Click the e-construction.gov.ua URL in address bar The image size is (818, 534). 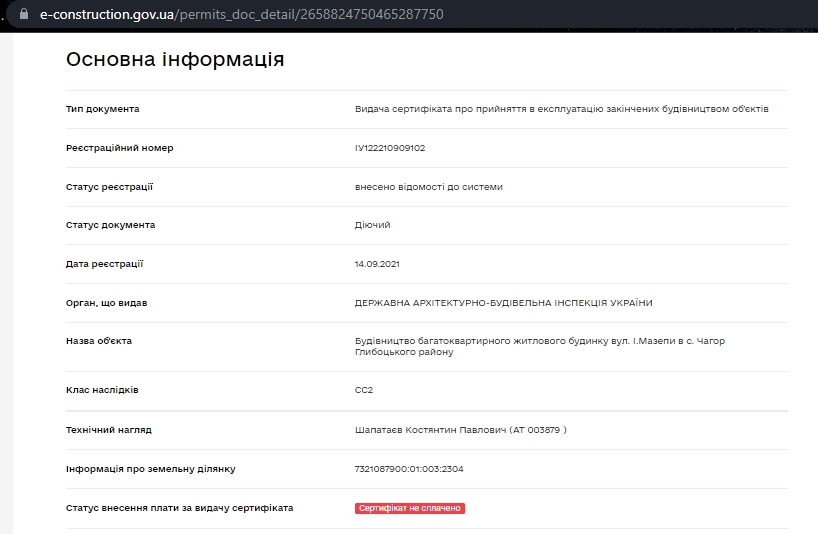coord(242,14)
